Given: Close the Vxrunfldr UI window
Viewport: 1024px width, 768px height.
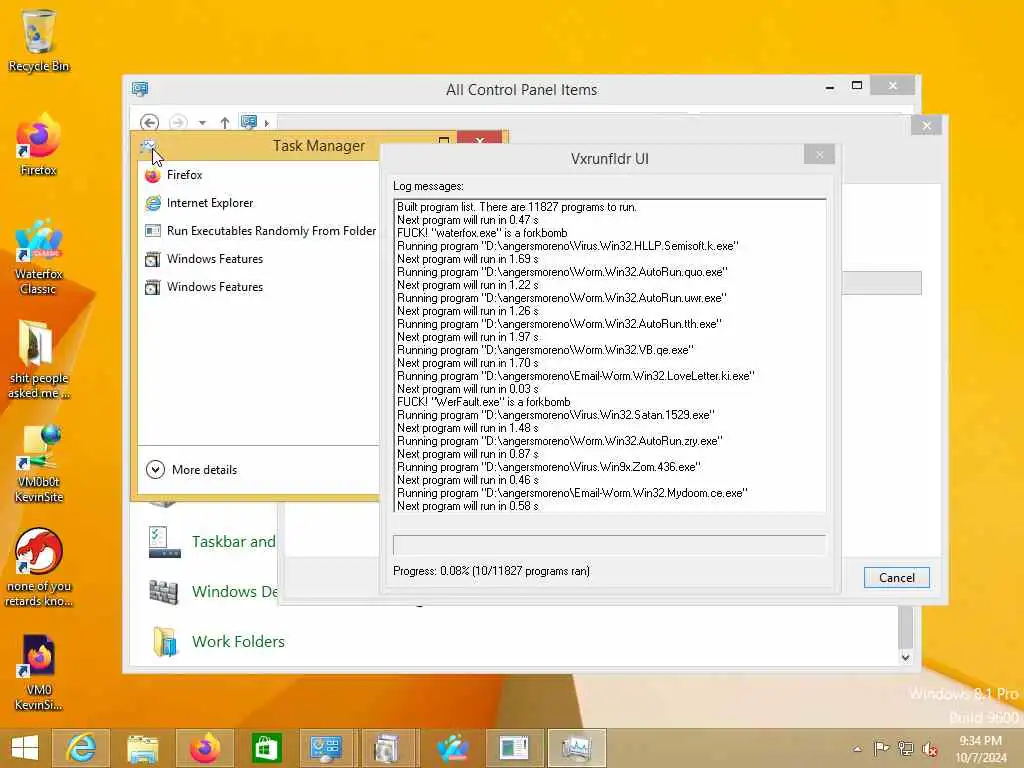Looking at the screenshot, I should pos(820,155).
